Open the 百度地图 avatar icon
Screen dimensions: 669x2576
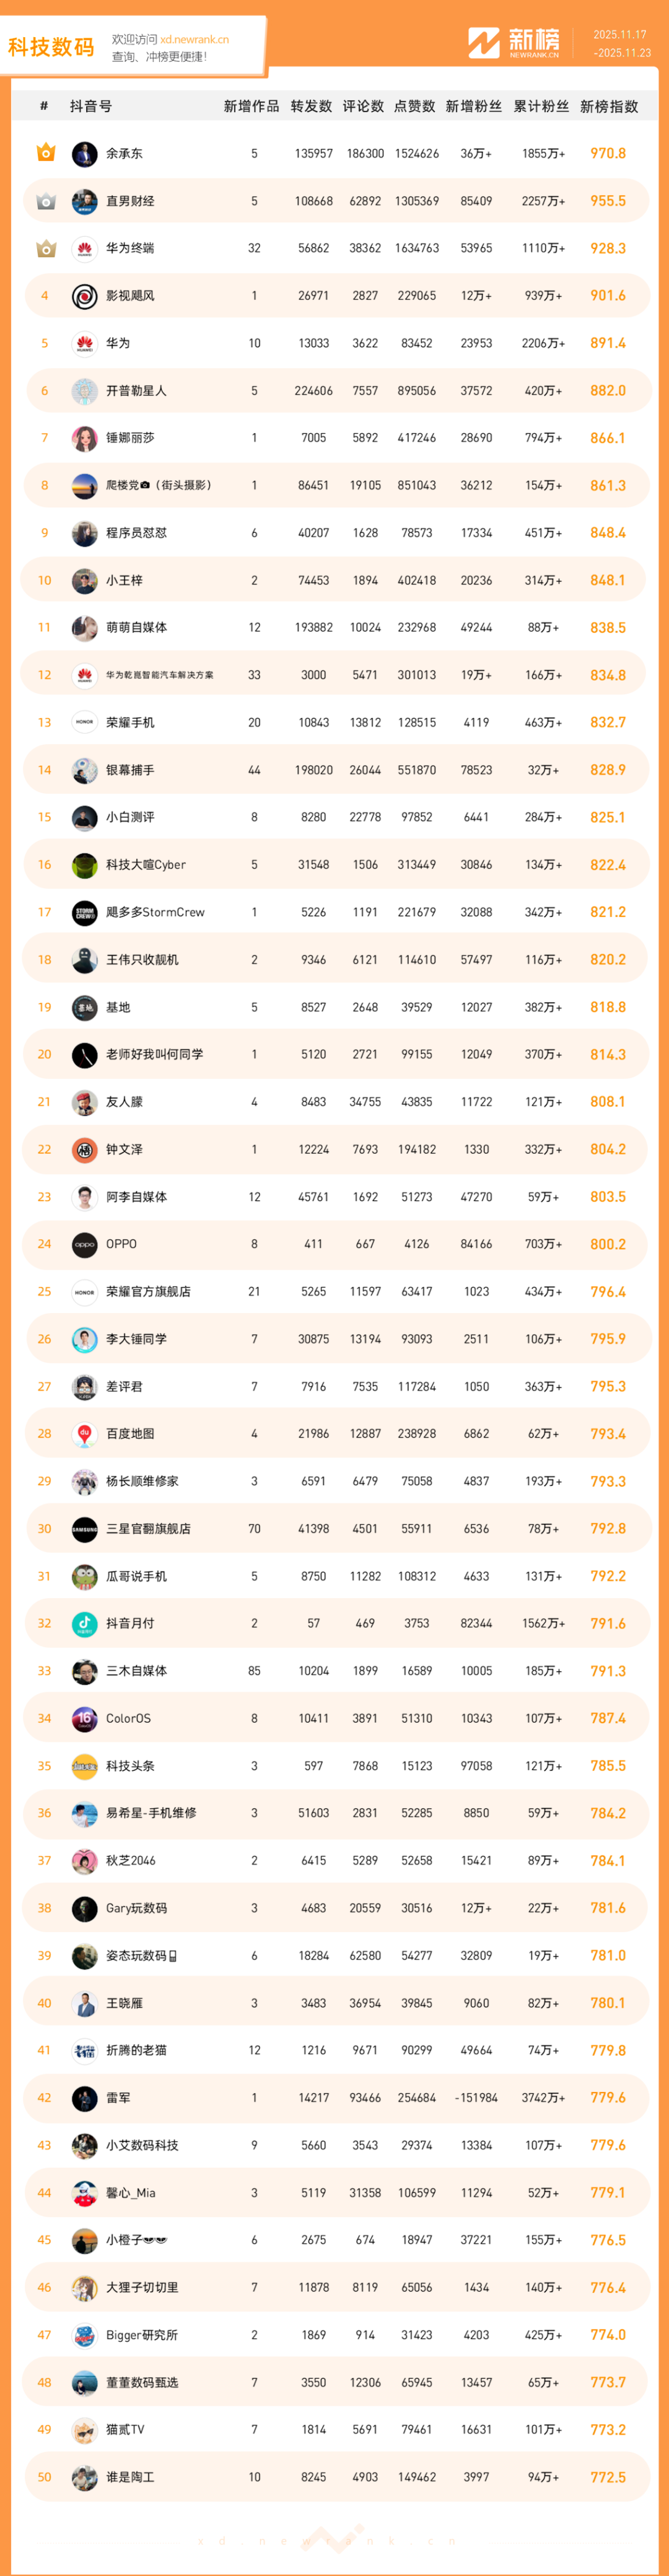click(x=84, y=1434)
